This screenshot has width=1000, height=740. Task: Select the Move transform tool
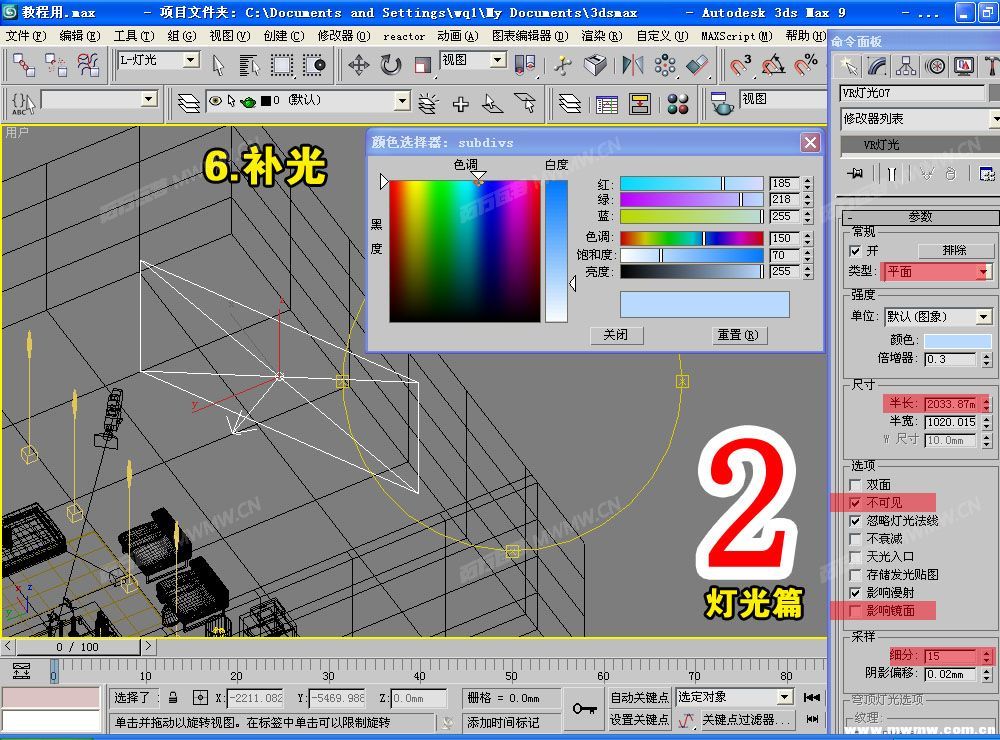pyautogui.click(x=358, y=65)
